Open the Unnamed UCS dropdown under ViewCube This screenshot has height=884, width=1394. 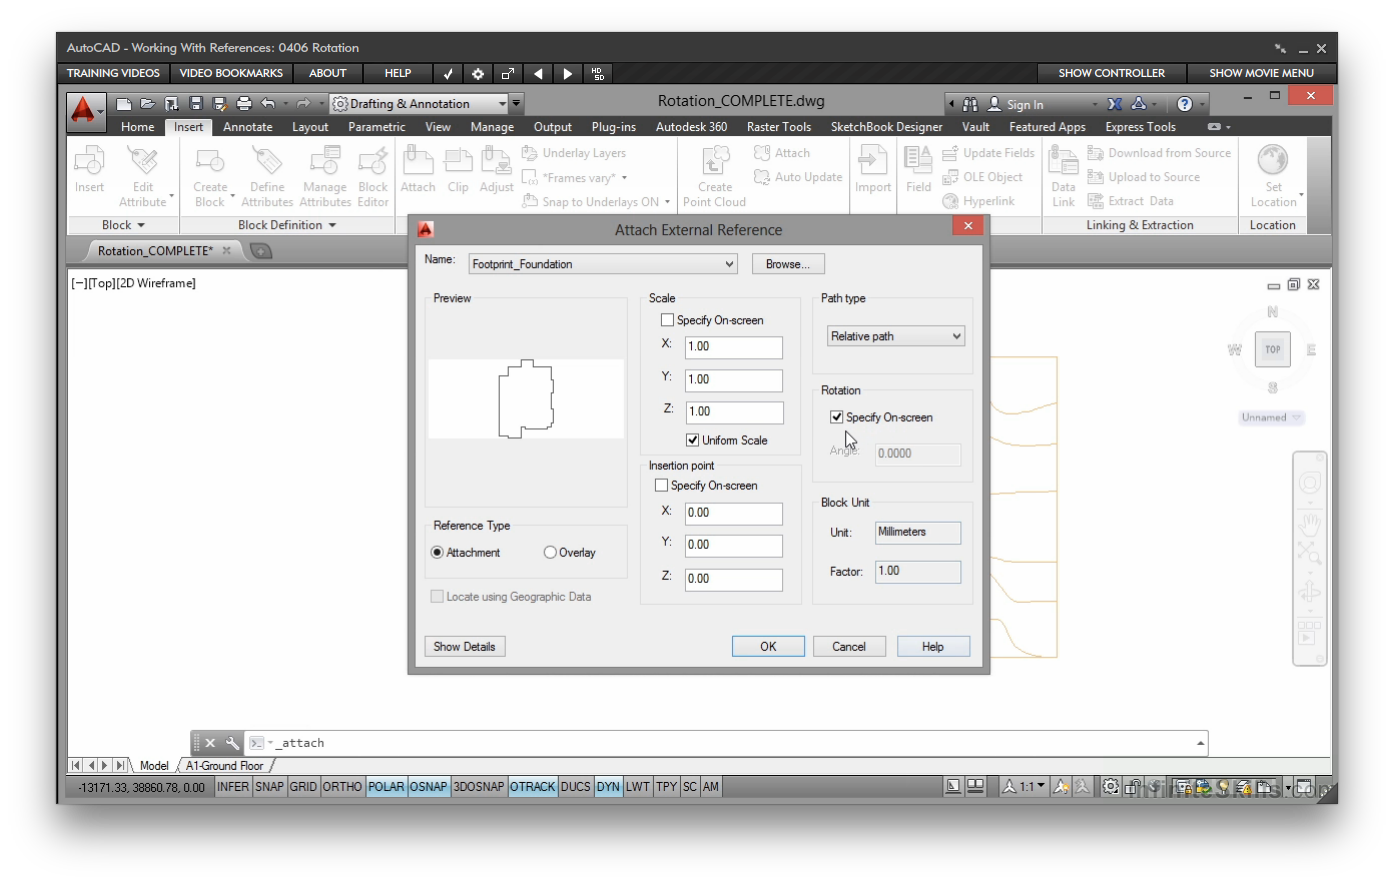pos(1272,418)
